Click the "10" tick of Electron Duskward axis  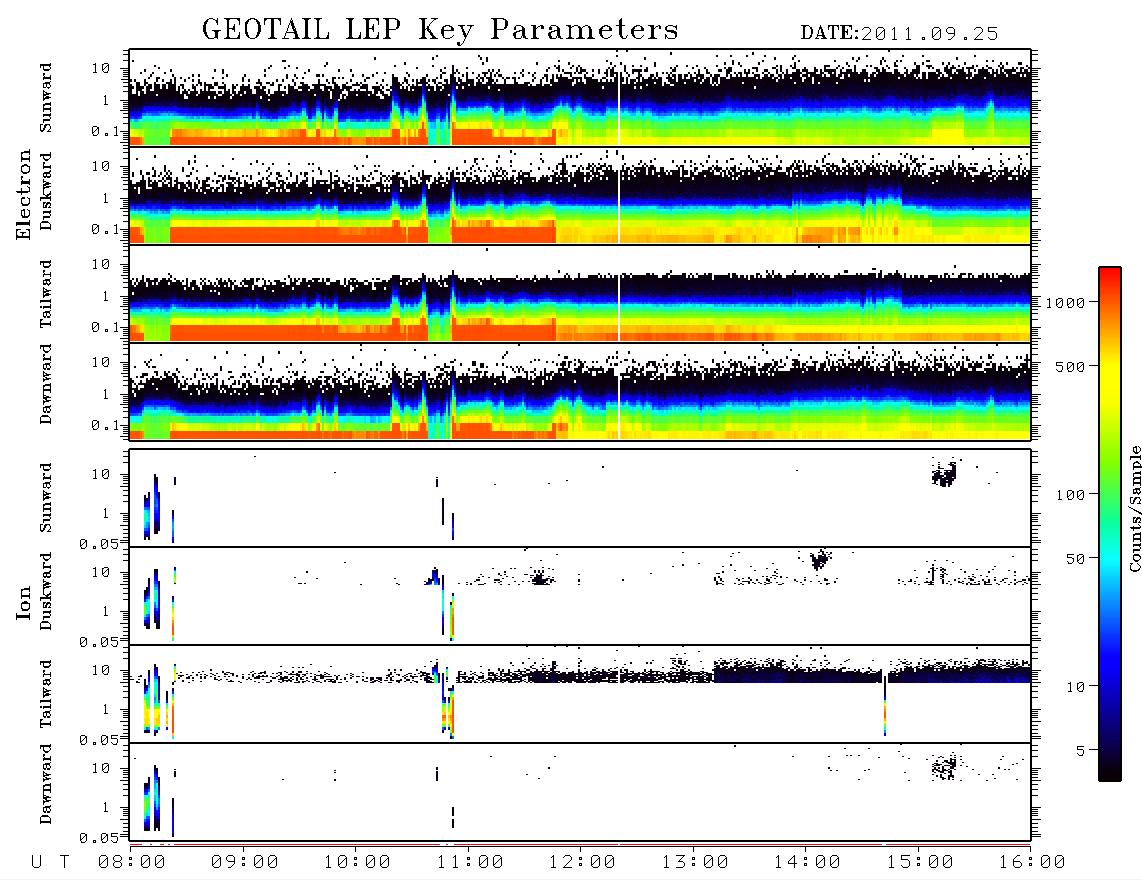coord(101,166)
